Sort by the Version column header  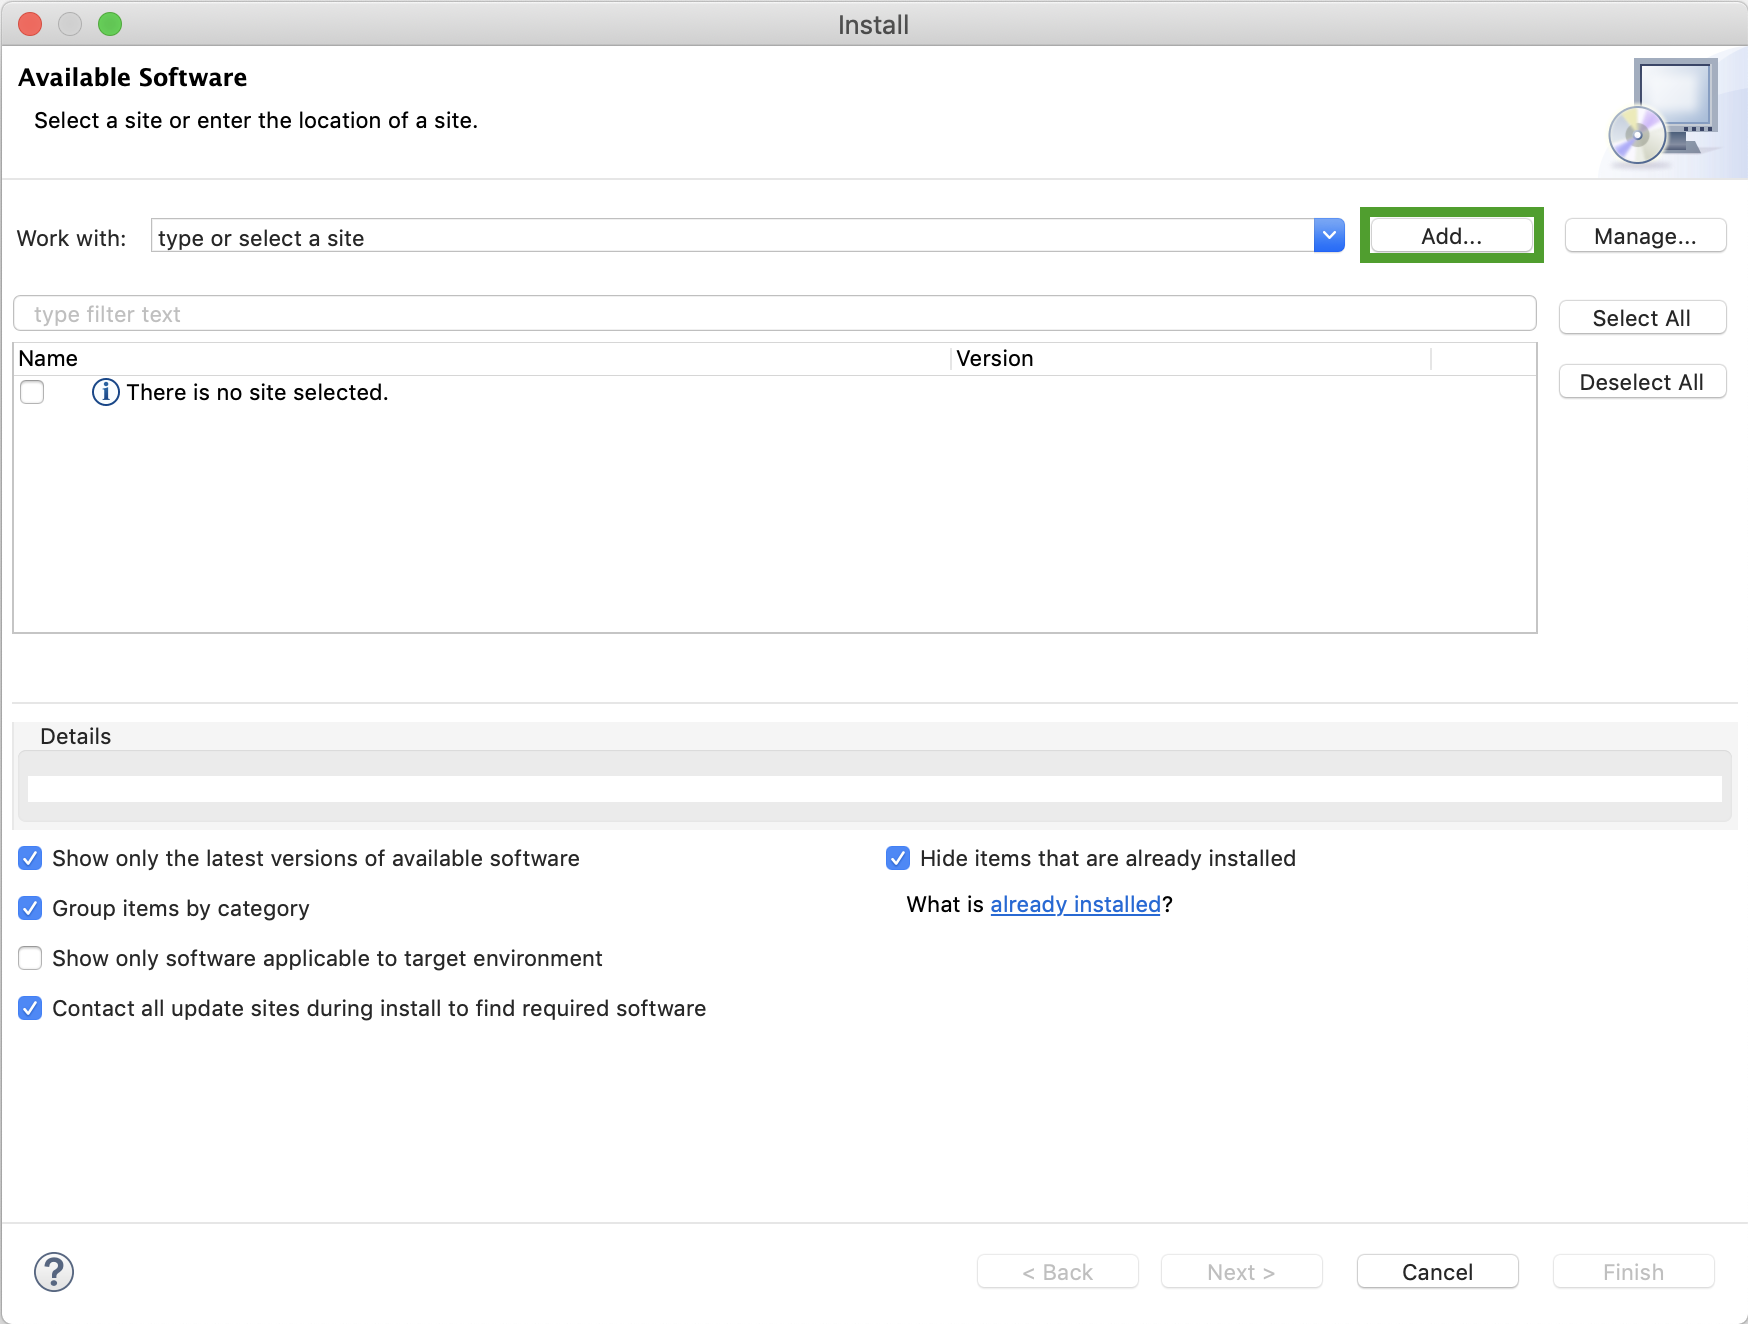tap(1190, 359)
